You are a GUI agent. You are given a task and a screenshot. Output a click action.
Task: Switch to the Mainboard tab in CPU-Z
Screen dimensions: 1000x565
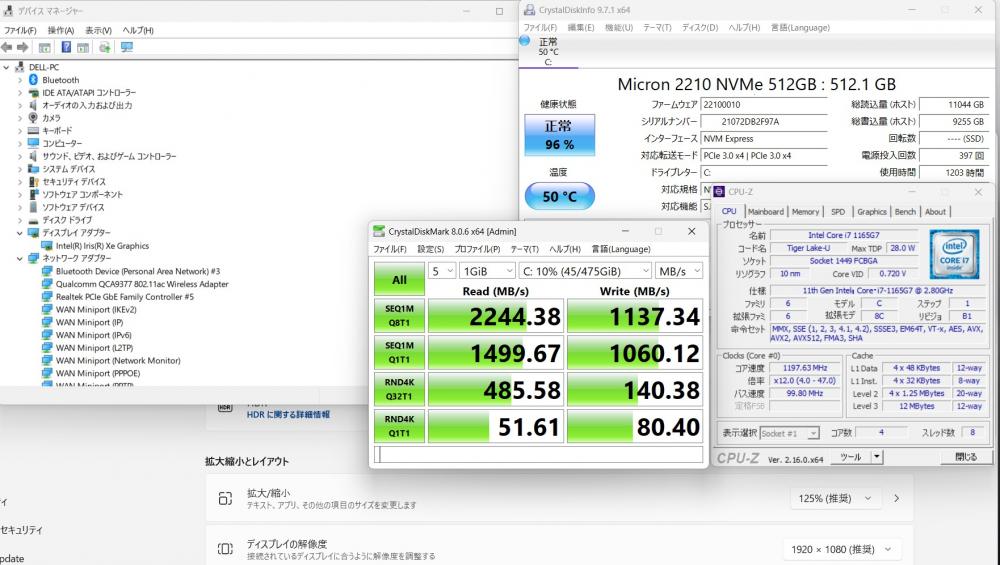766,212
